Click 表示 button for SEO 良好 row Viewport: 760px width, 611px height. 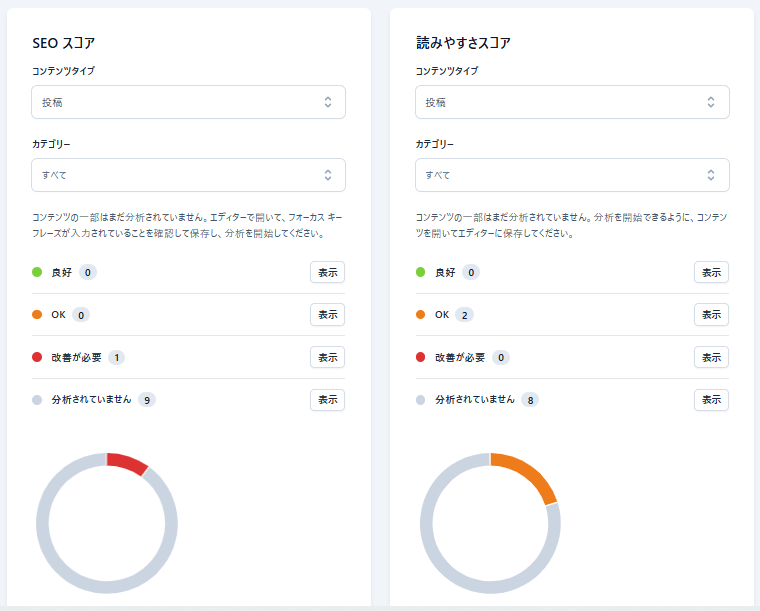[327, 272]
